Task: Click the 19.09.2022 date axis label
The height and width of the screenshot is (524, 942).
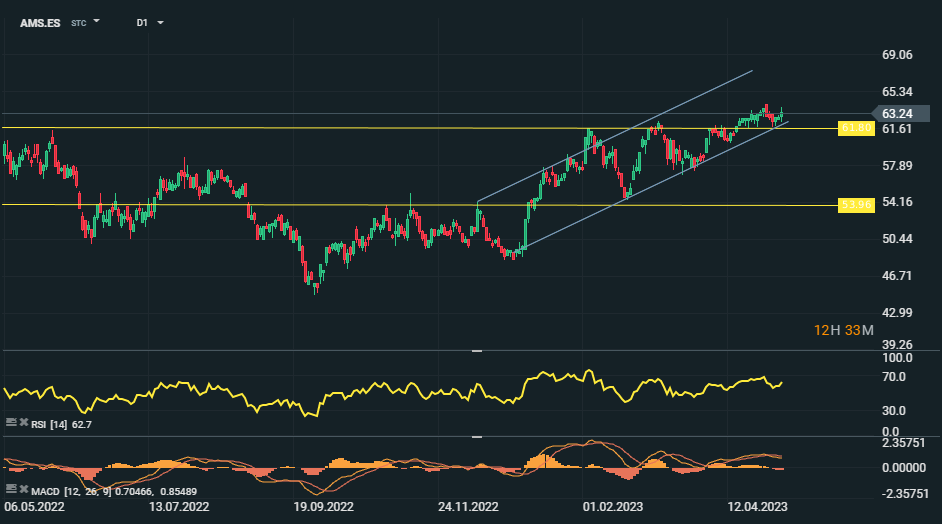Action: [x=323, y=507]
